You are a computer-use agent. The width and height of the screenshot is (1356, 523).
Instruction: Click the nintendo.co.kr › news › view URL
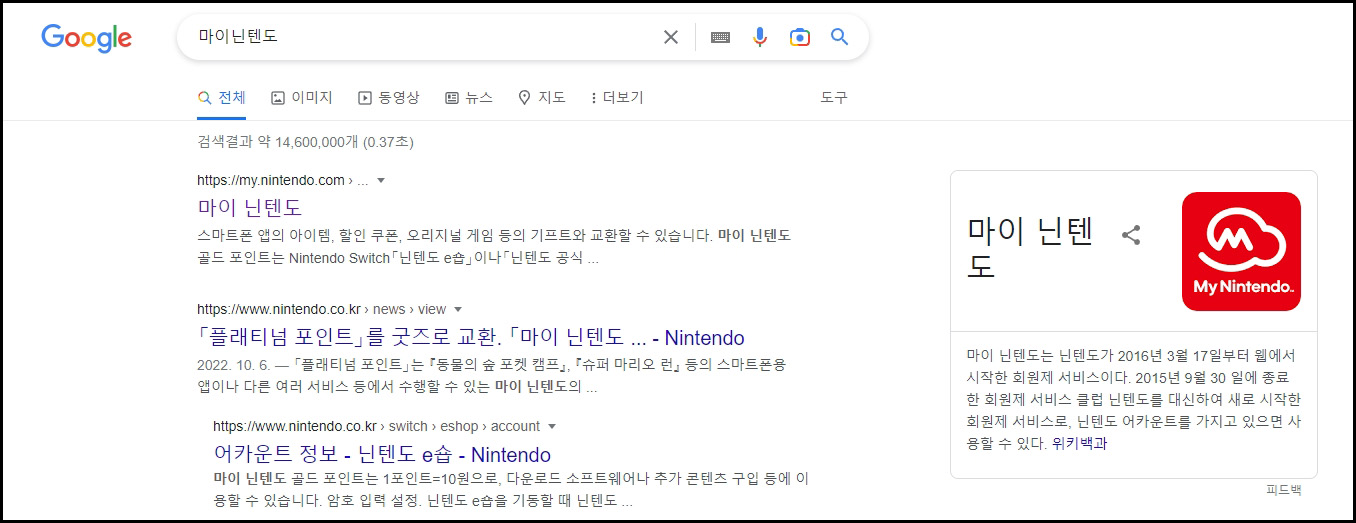coord(322,309)
